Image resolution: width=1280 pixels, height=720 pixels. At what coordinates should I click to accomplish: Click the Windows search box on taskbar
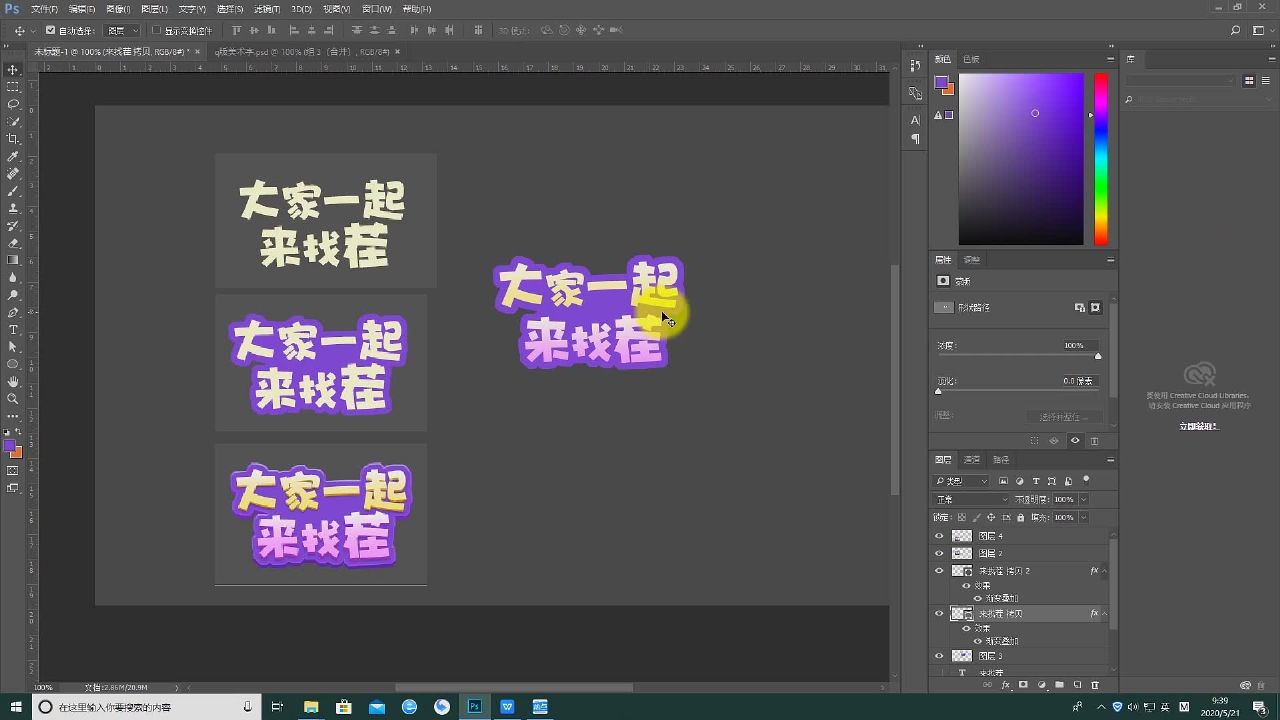146,707
